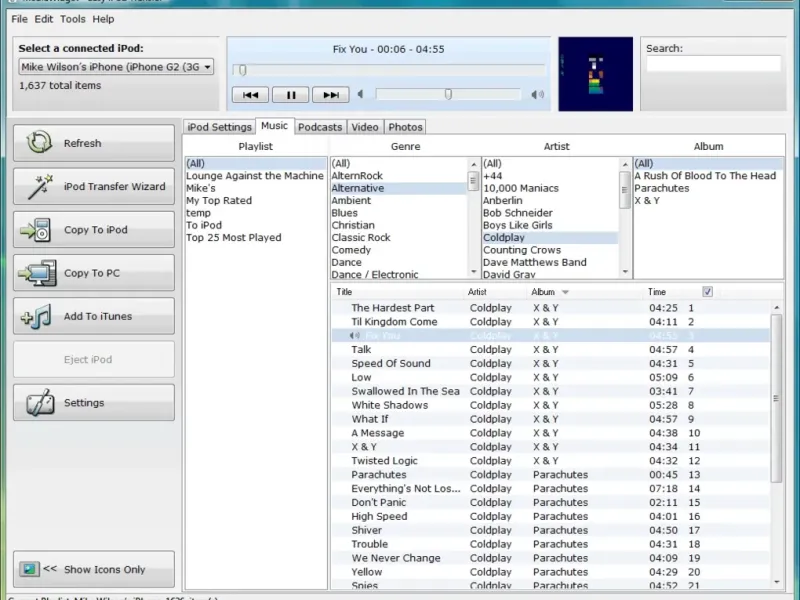
Task: Click the volume slider handle
Action: coord(448,94)
